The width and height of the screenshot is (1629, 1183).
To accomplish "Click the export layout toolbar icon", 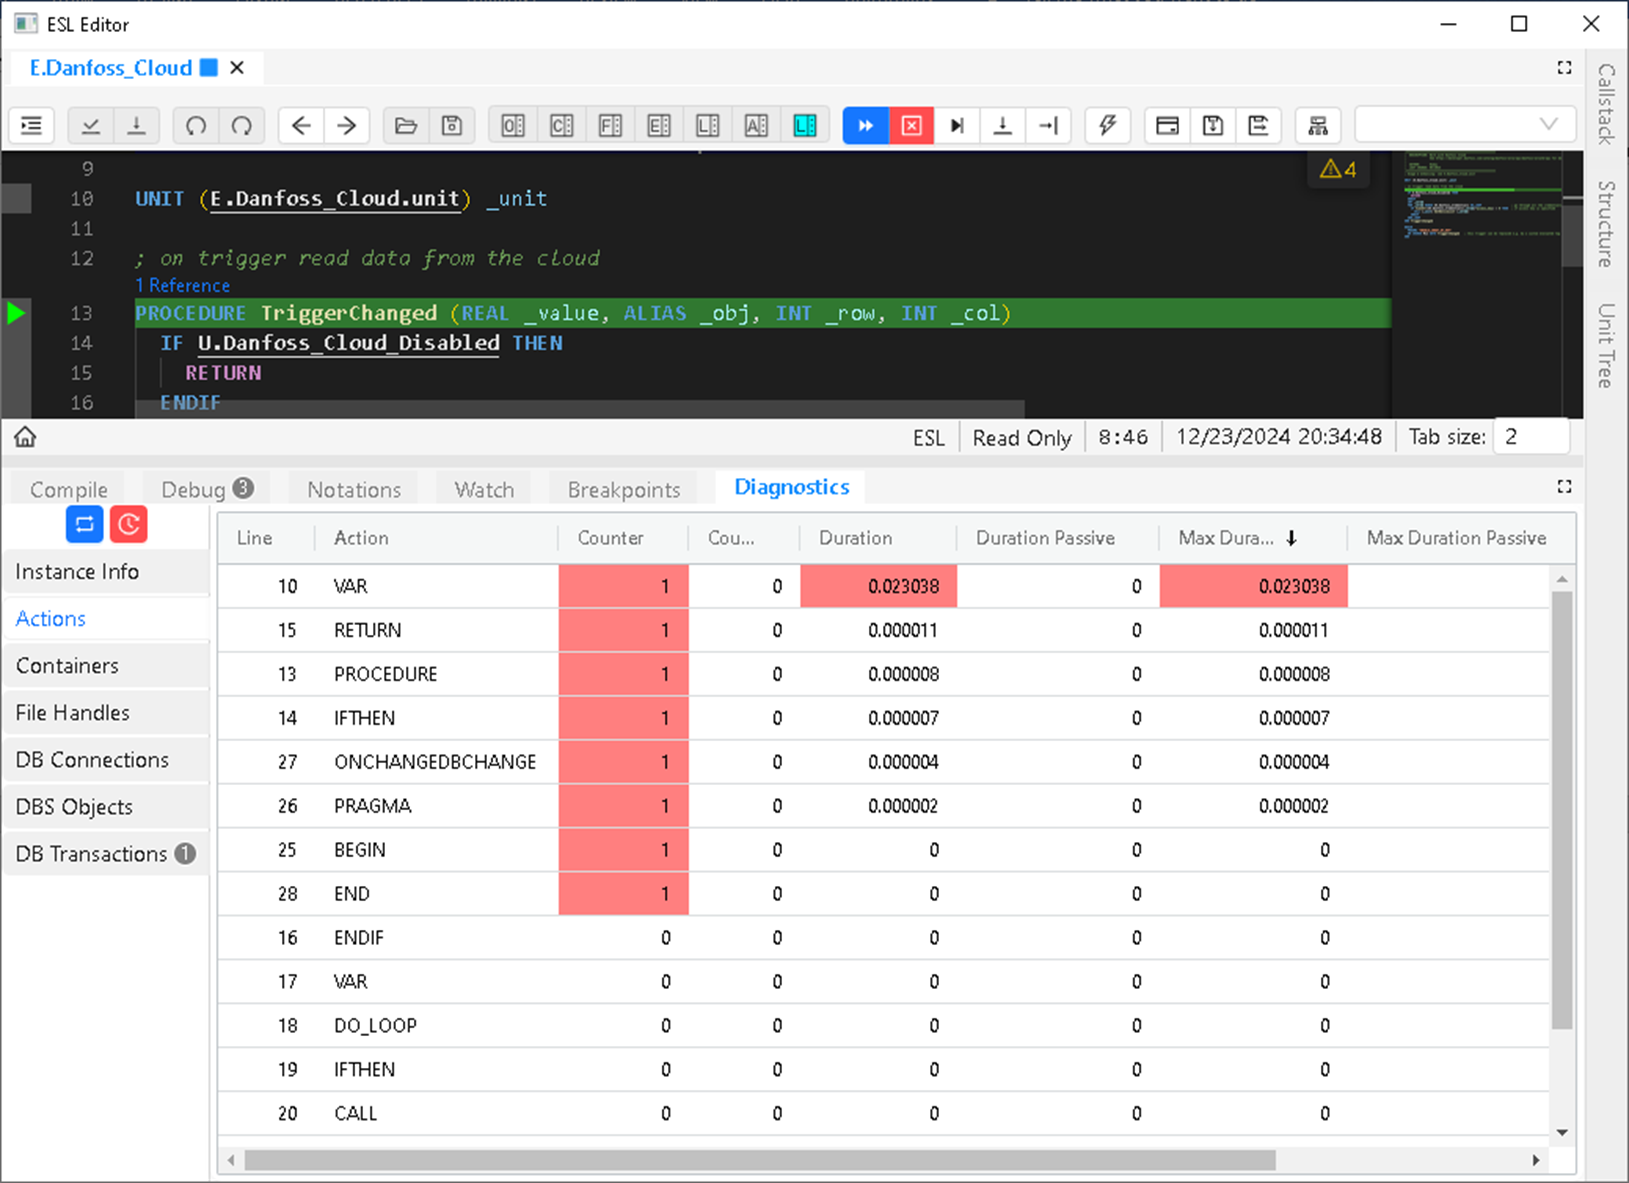I will point(1259,126).
